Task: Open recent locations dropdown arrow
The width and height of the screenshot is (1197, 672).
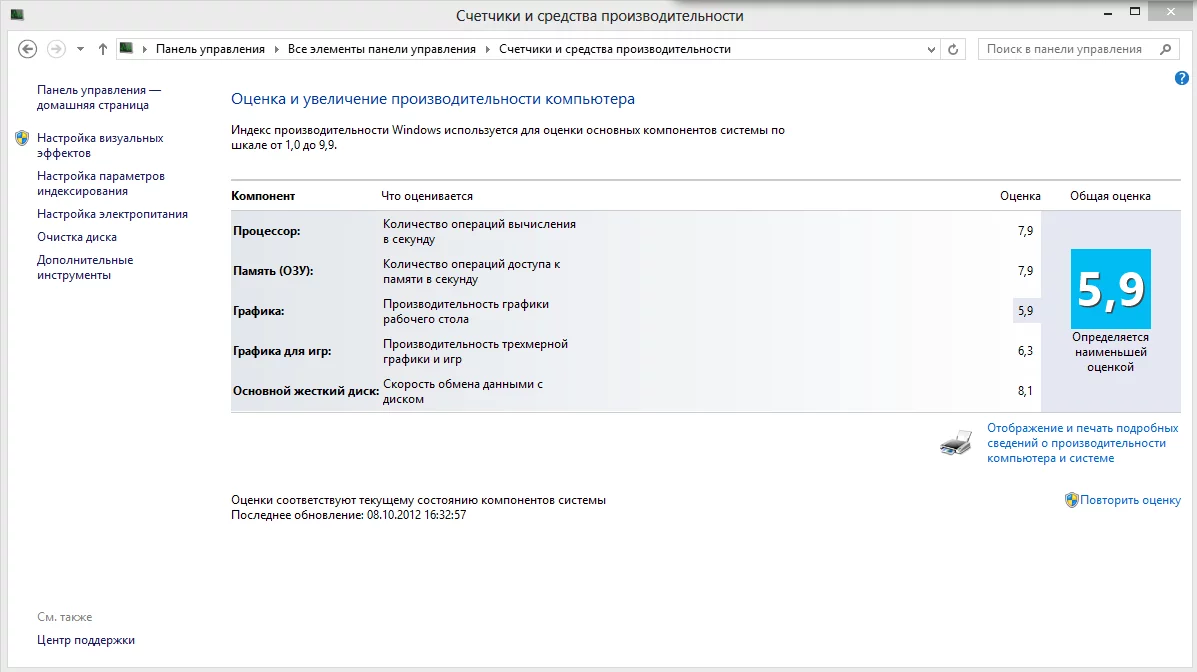Action: coord(80,50)
